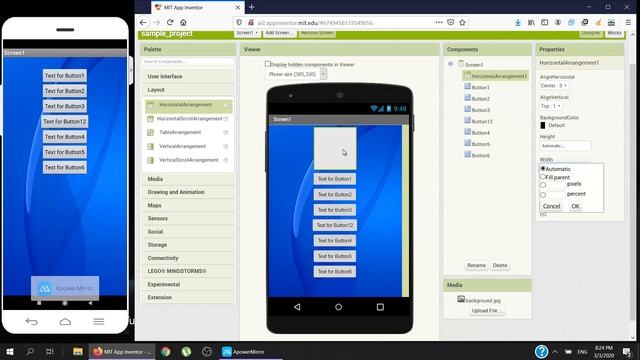Click the Search Components field

(188, 61)
